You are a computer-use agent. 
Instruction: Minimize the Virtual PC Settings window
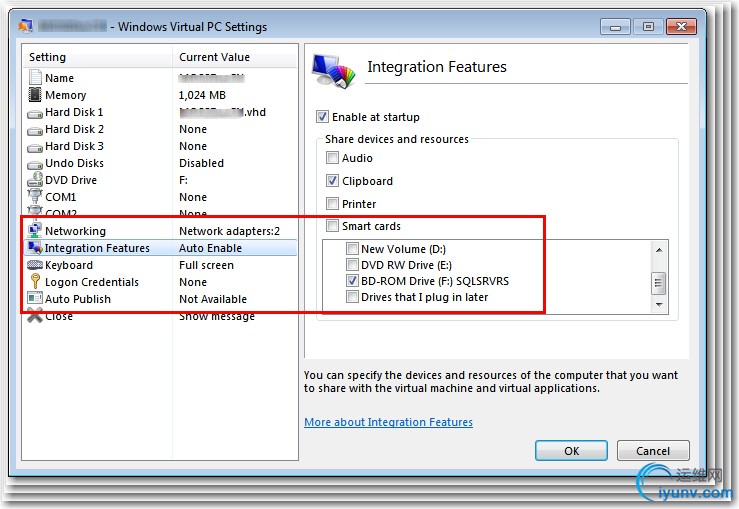point(615,26)
